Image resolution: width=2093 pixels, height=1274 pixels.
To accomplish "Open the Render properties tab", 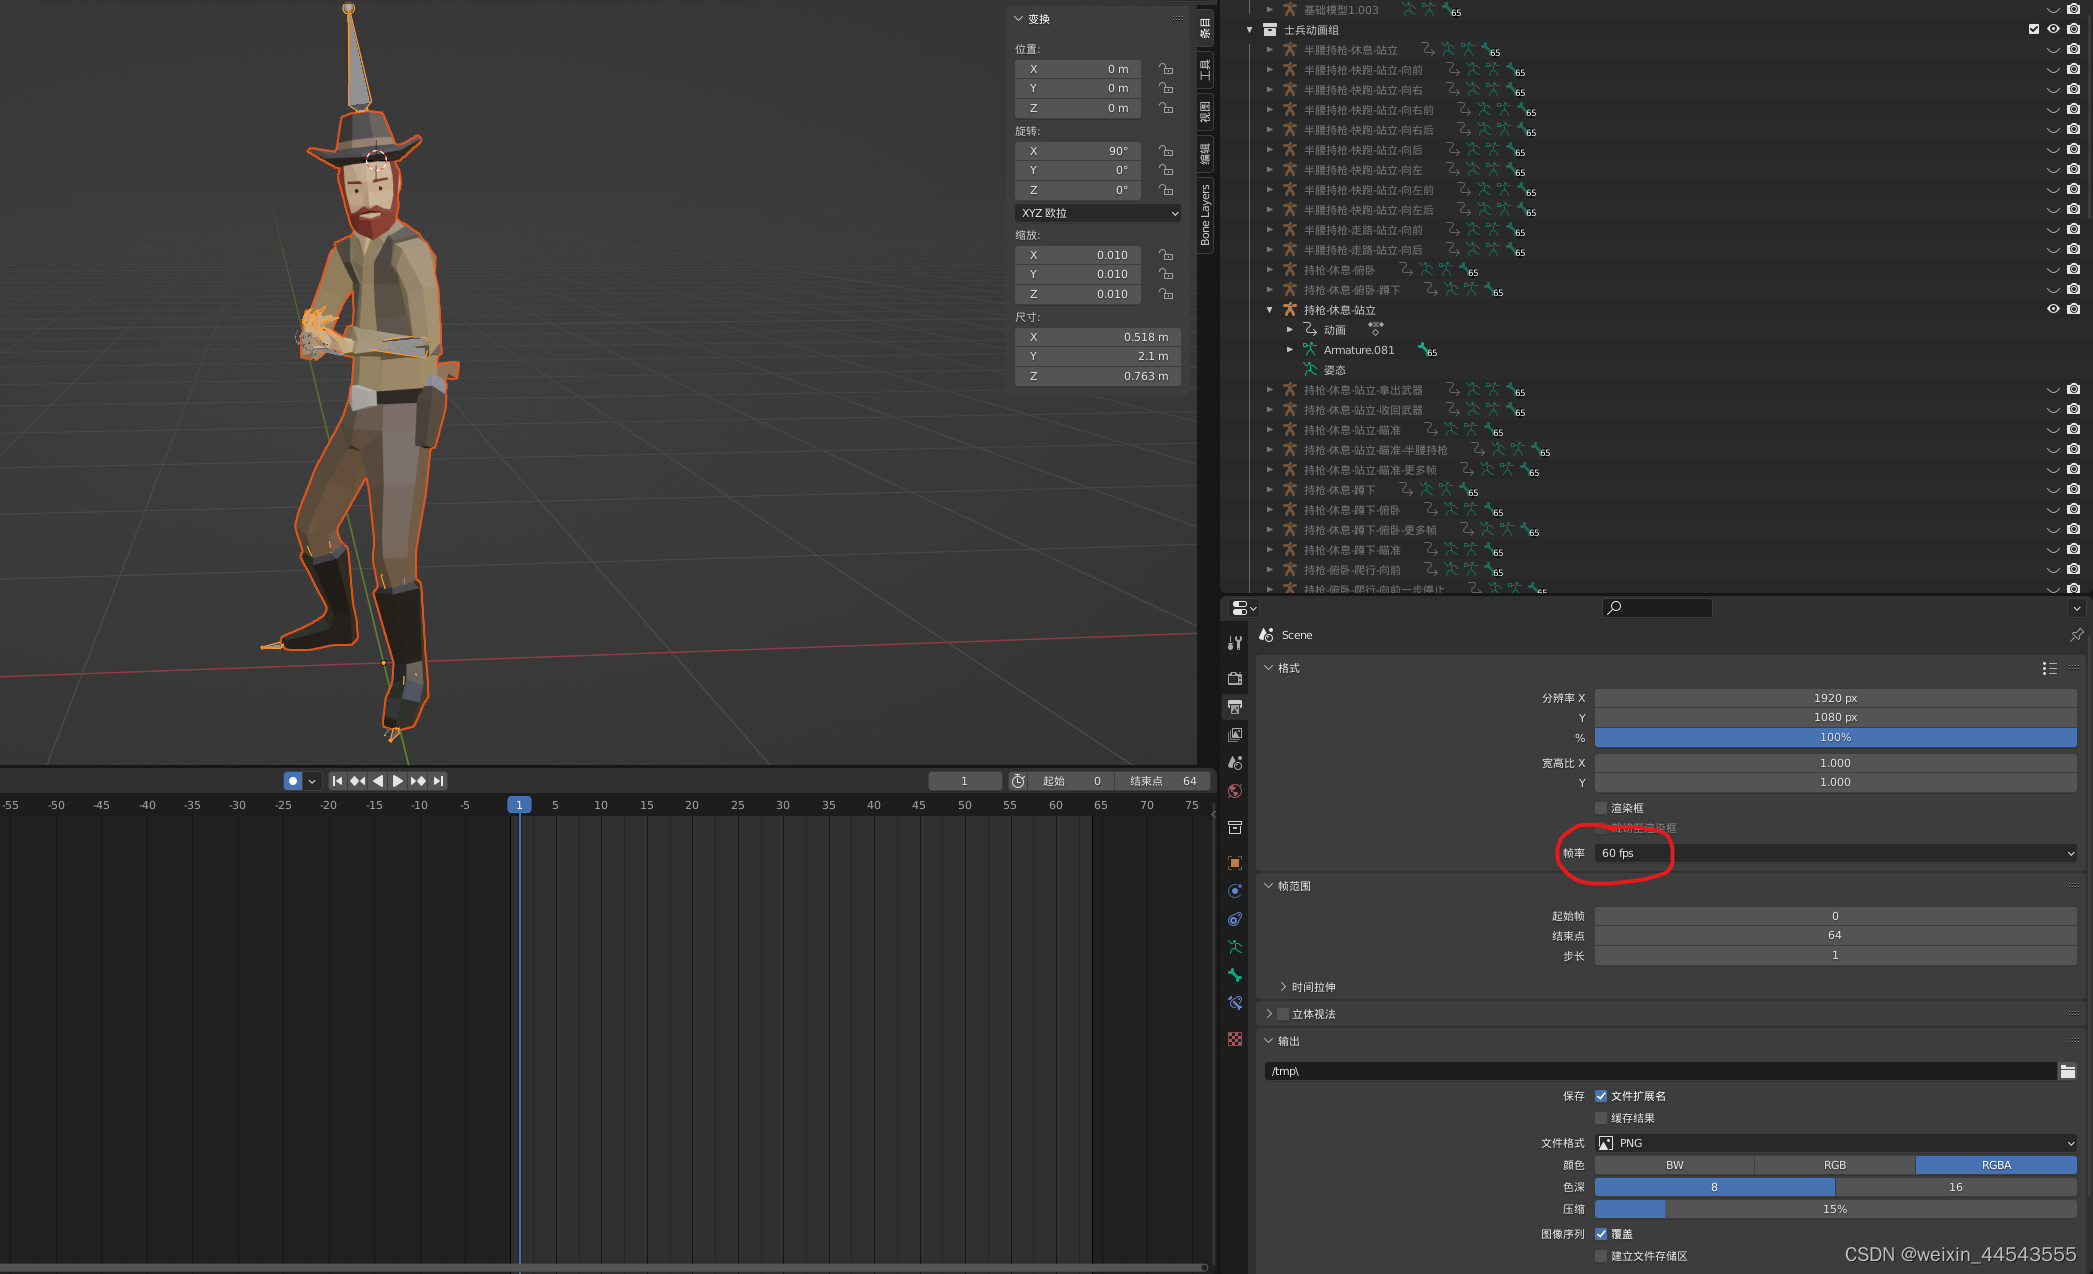I will point(1235,679).
